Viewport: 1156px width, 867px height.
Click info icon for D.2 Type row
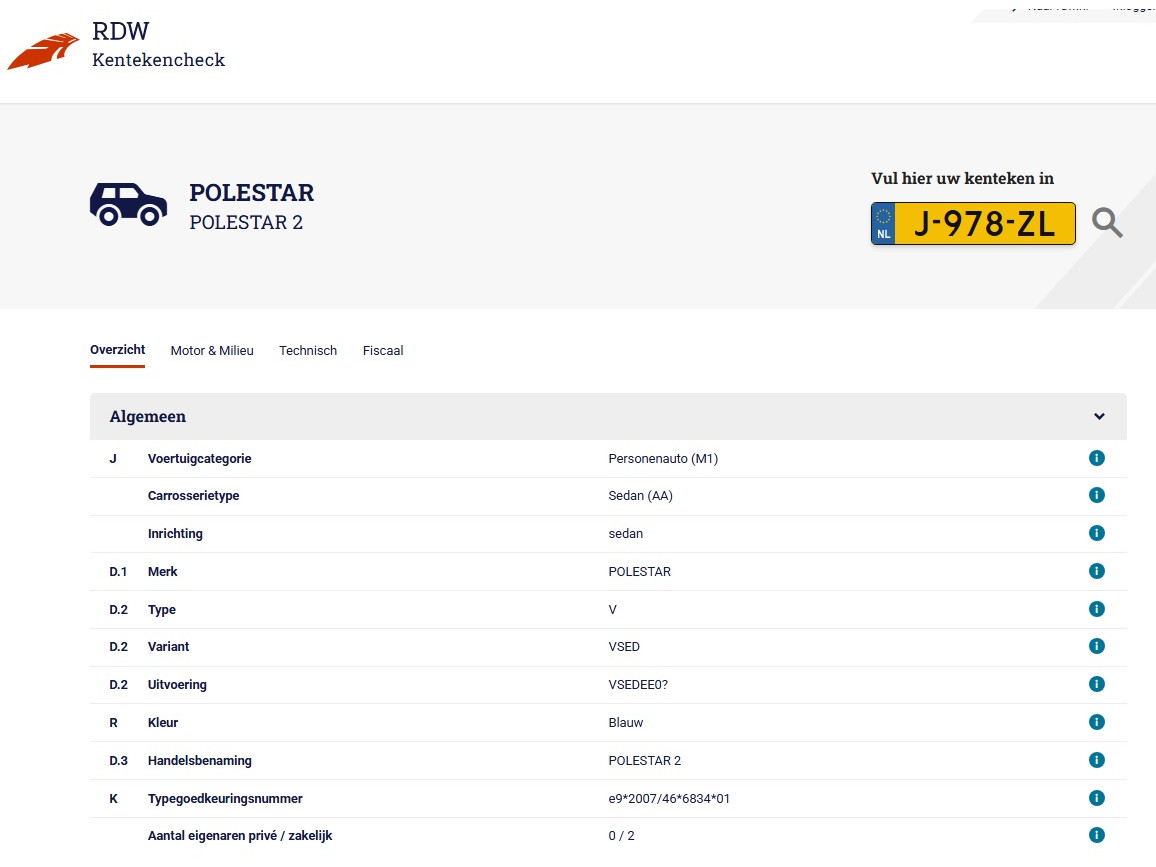1096,609
